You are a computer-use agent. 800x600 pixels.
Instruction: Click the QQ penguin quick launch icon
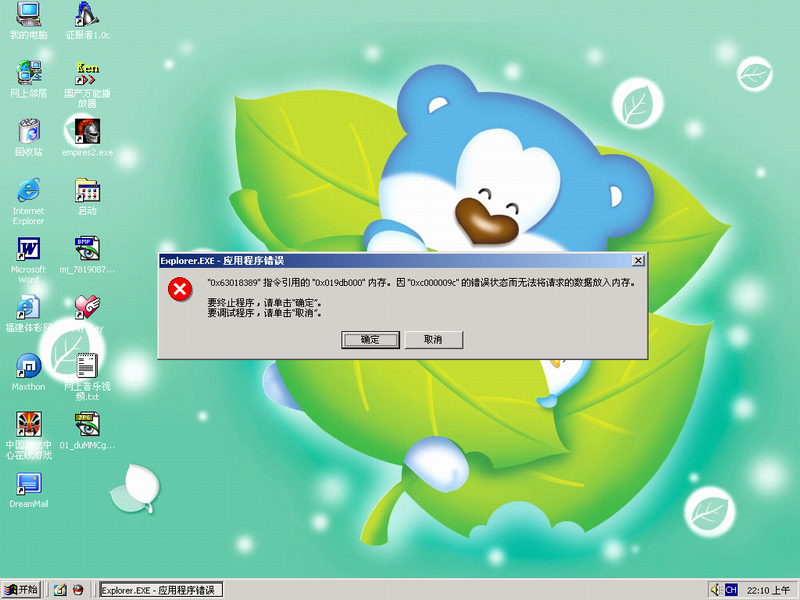tap(78, 590)
